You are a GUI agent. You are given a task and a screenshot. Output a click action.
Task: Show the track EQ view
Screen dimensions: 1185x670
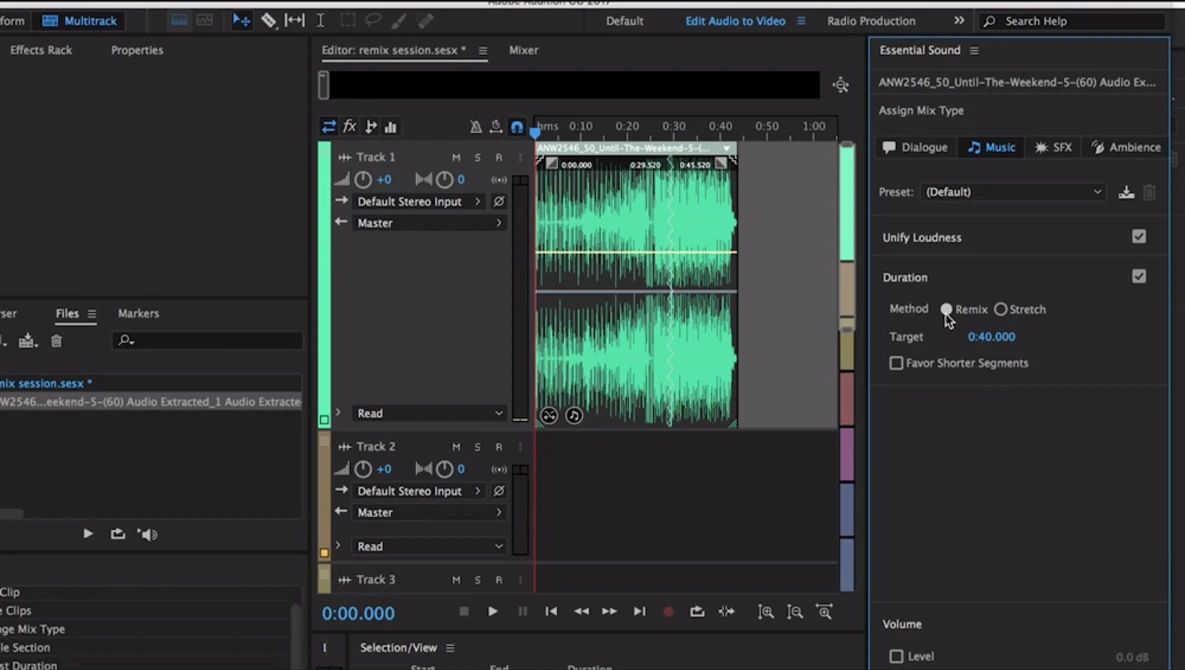391,127
